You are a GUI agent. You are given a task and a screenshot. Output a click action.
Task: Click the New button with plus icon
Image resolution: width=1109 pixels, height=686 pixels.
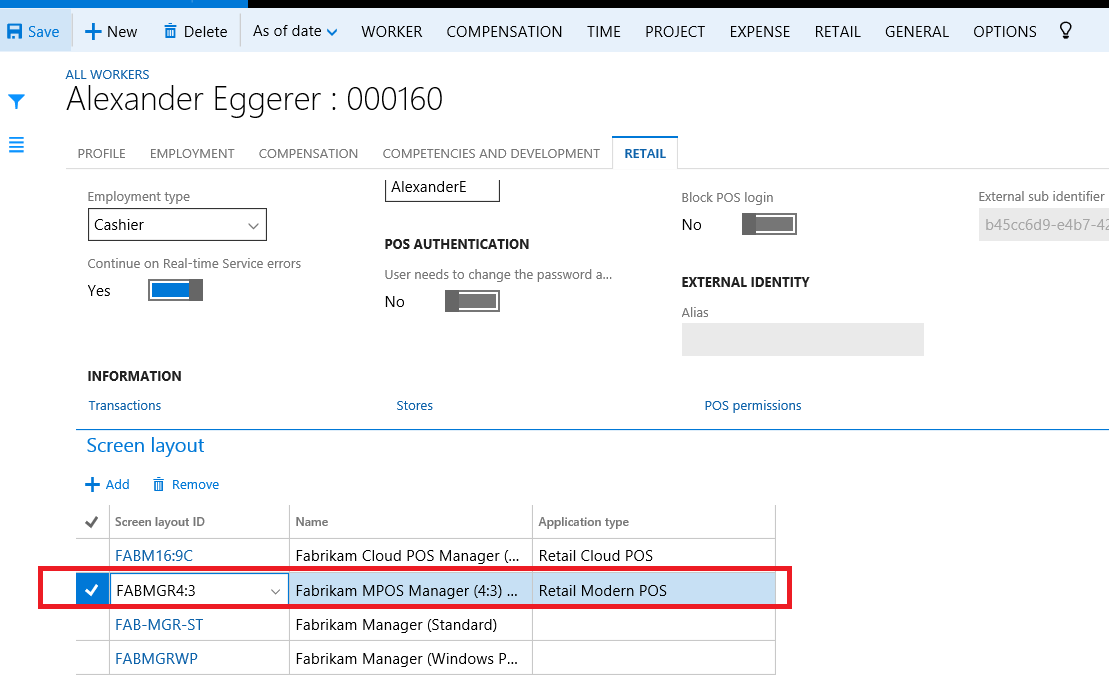(111, 32)
